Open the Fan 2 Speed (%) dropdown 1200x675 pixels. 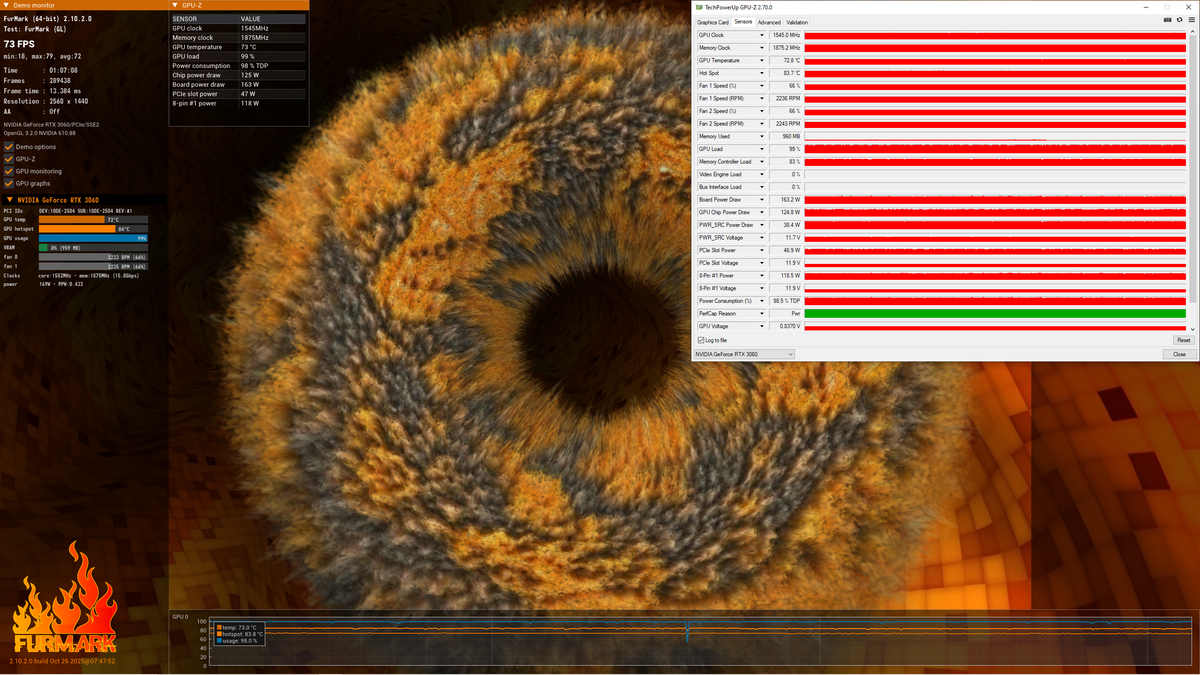point(762,111)
